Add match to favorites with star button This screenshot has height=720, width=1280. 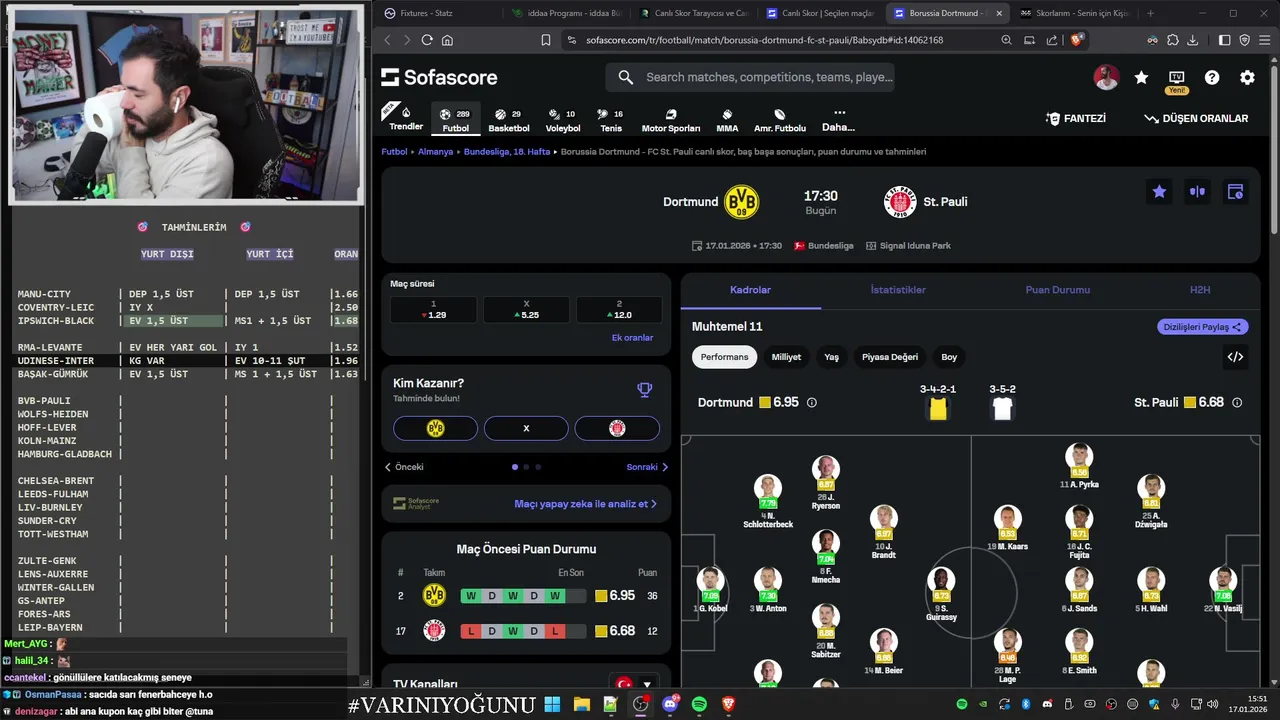pos(1159,192)
